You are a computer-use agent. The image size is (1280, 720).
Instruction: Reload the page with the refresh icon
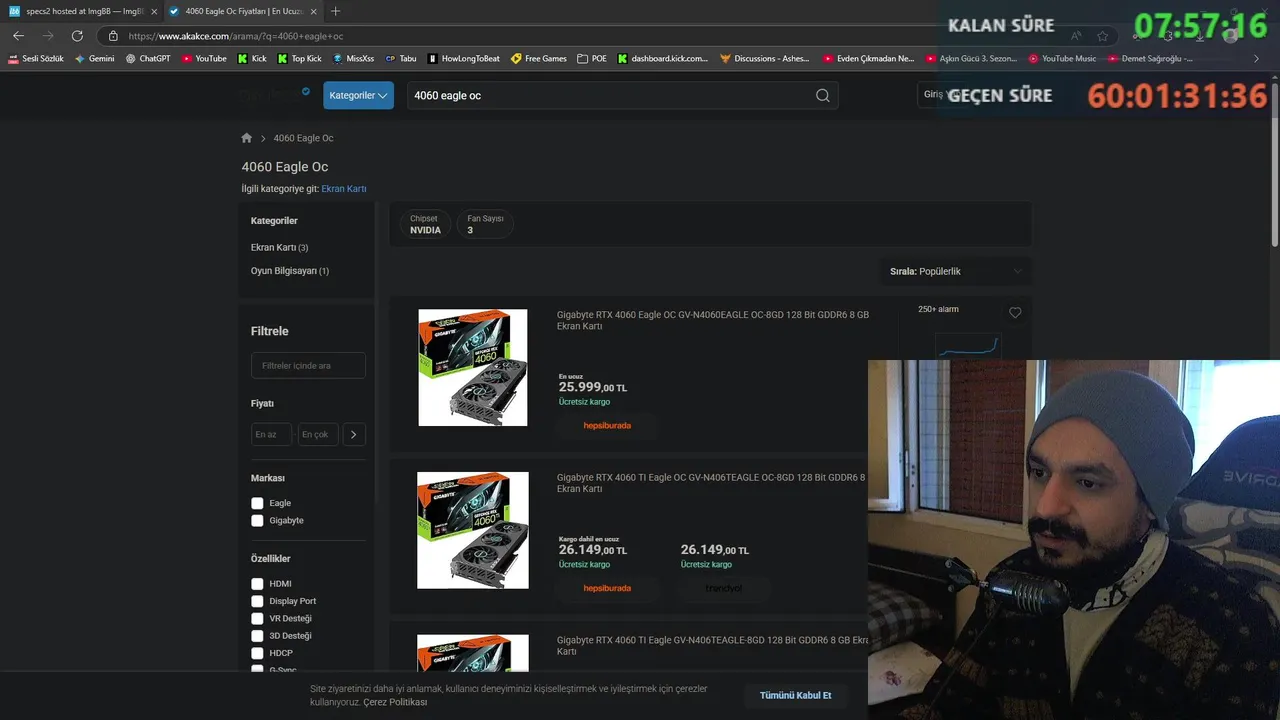pyautogui.click(x=77, y=36)
